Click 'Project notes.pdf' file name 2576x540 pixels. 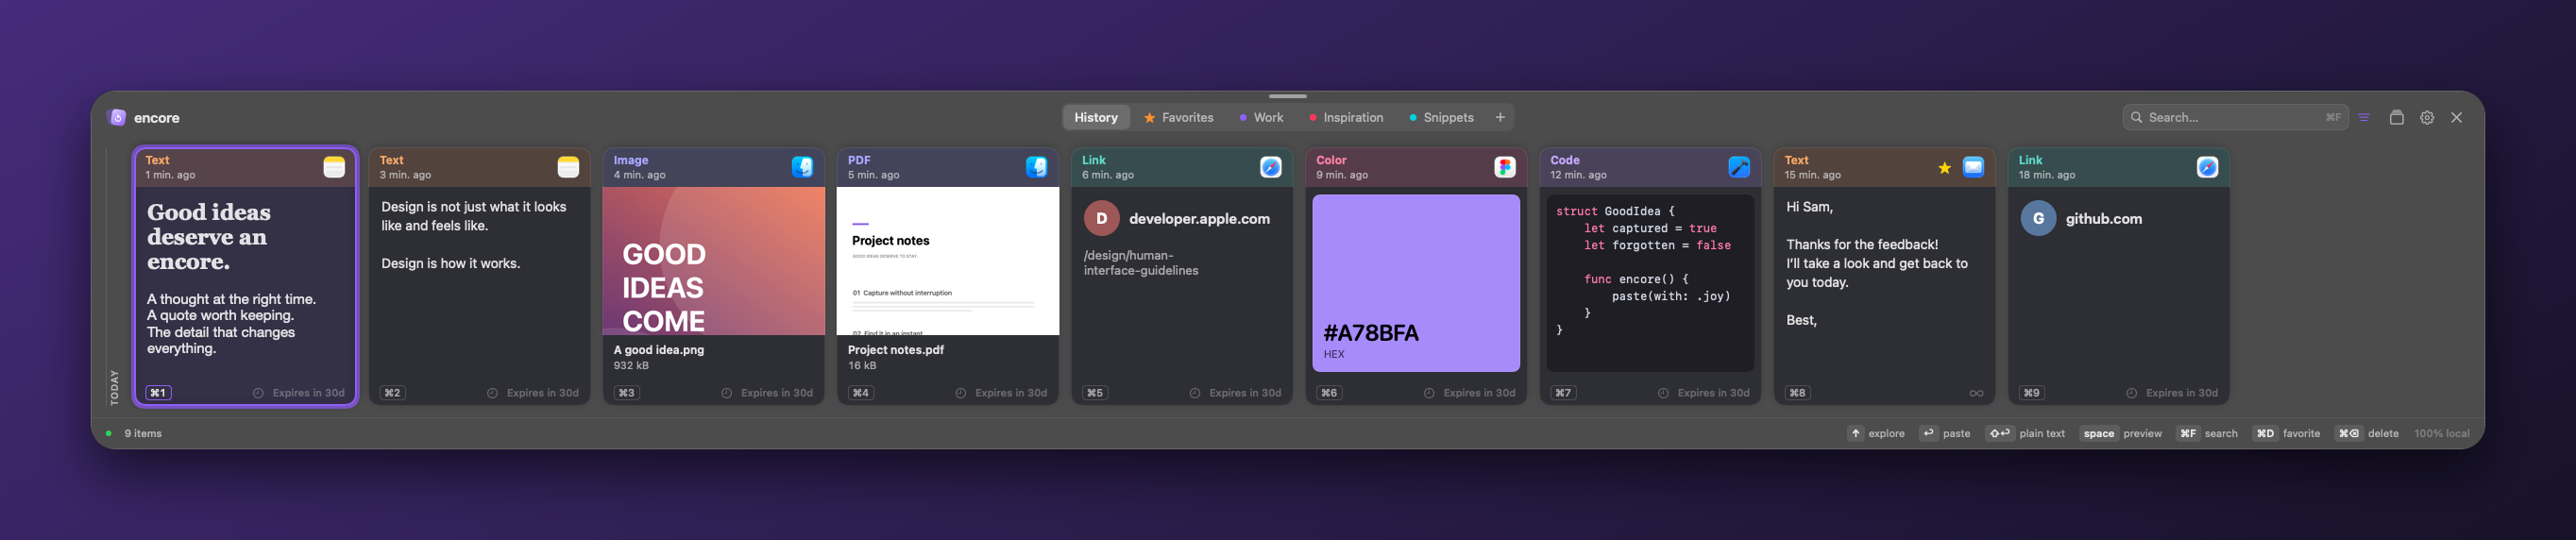tap(895, 350)
